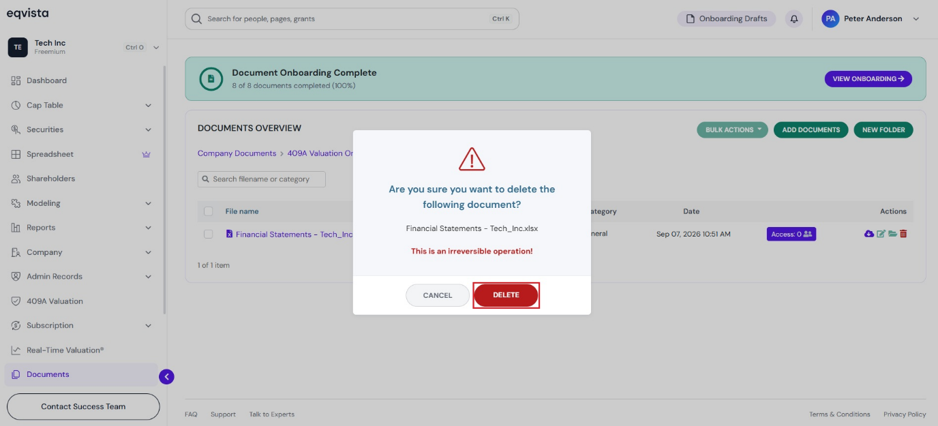Click ADD DOCUMENTS button

[811, 130]
